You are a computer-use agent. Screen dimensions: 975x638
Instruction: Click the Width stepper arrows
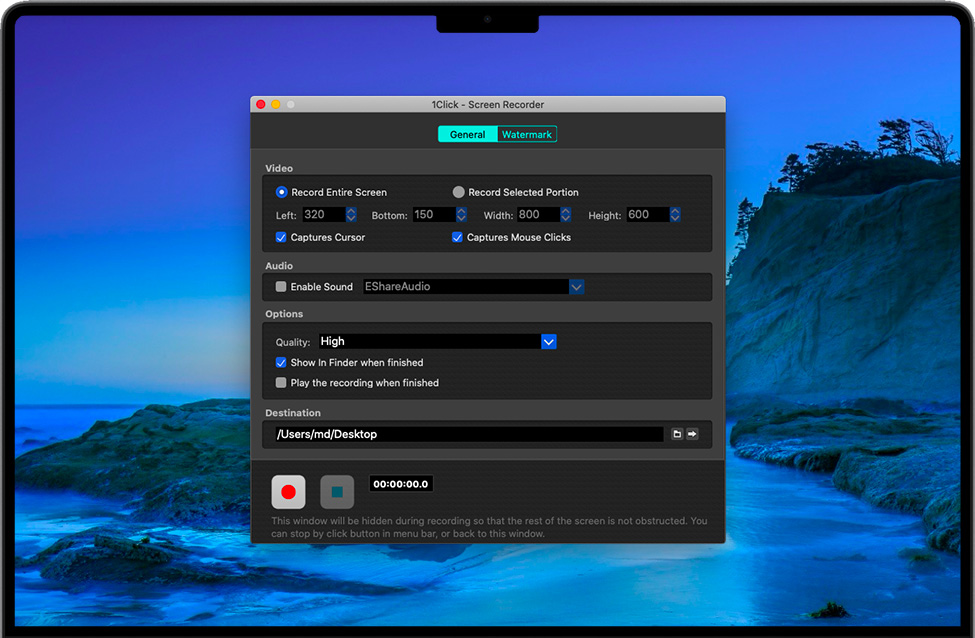pos(566,215)
